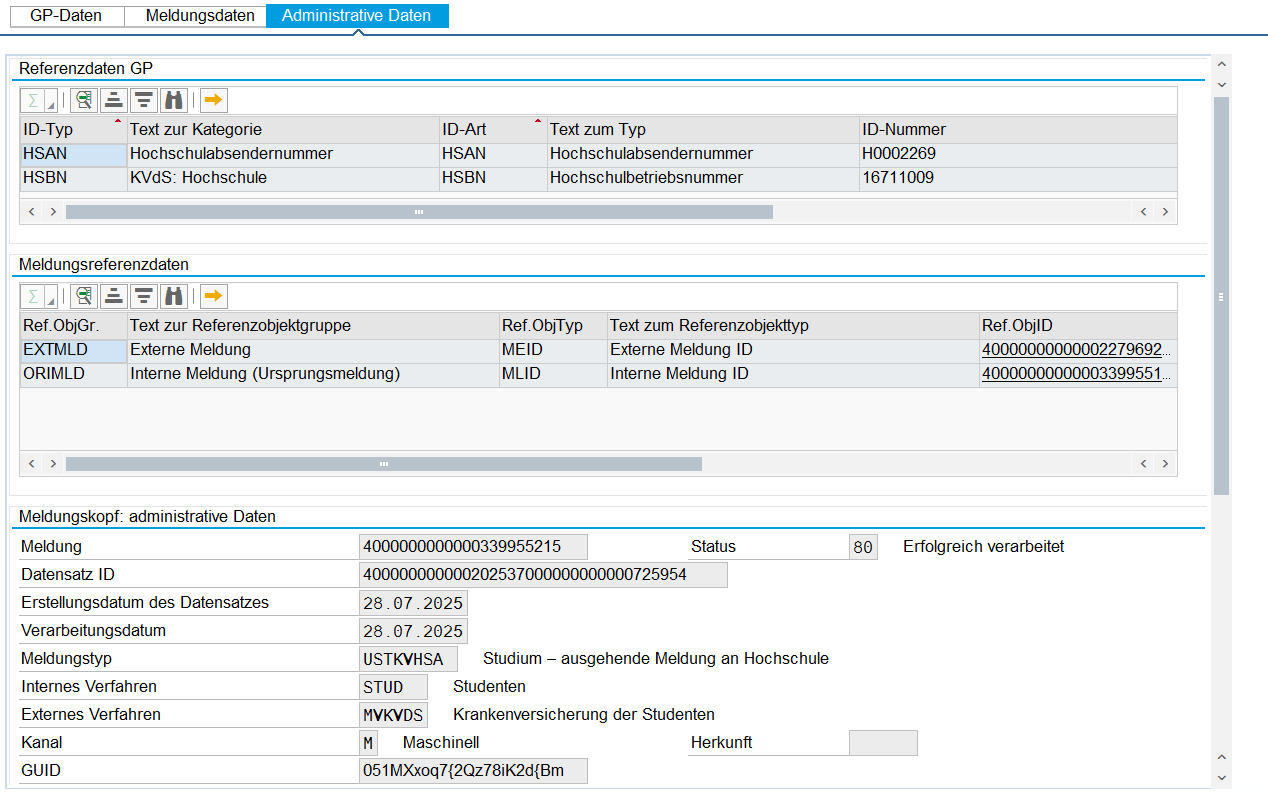Viewport: 1268px width, 795px height.
Task: Sort descending in Referenzdaten GP toolbar
Action: [144, 100]
